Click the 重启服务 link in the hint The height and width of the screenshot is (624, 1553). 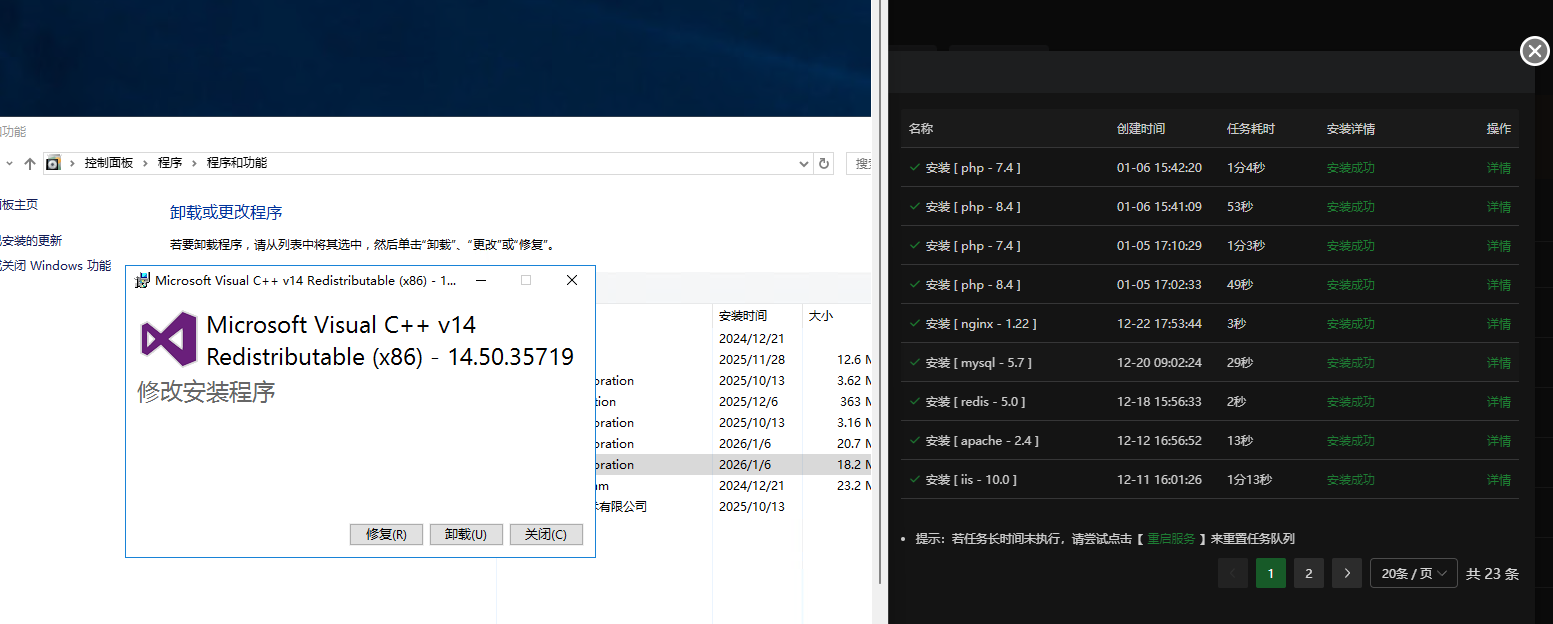point(1171,538)
